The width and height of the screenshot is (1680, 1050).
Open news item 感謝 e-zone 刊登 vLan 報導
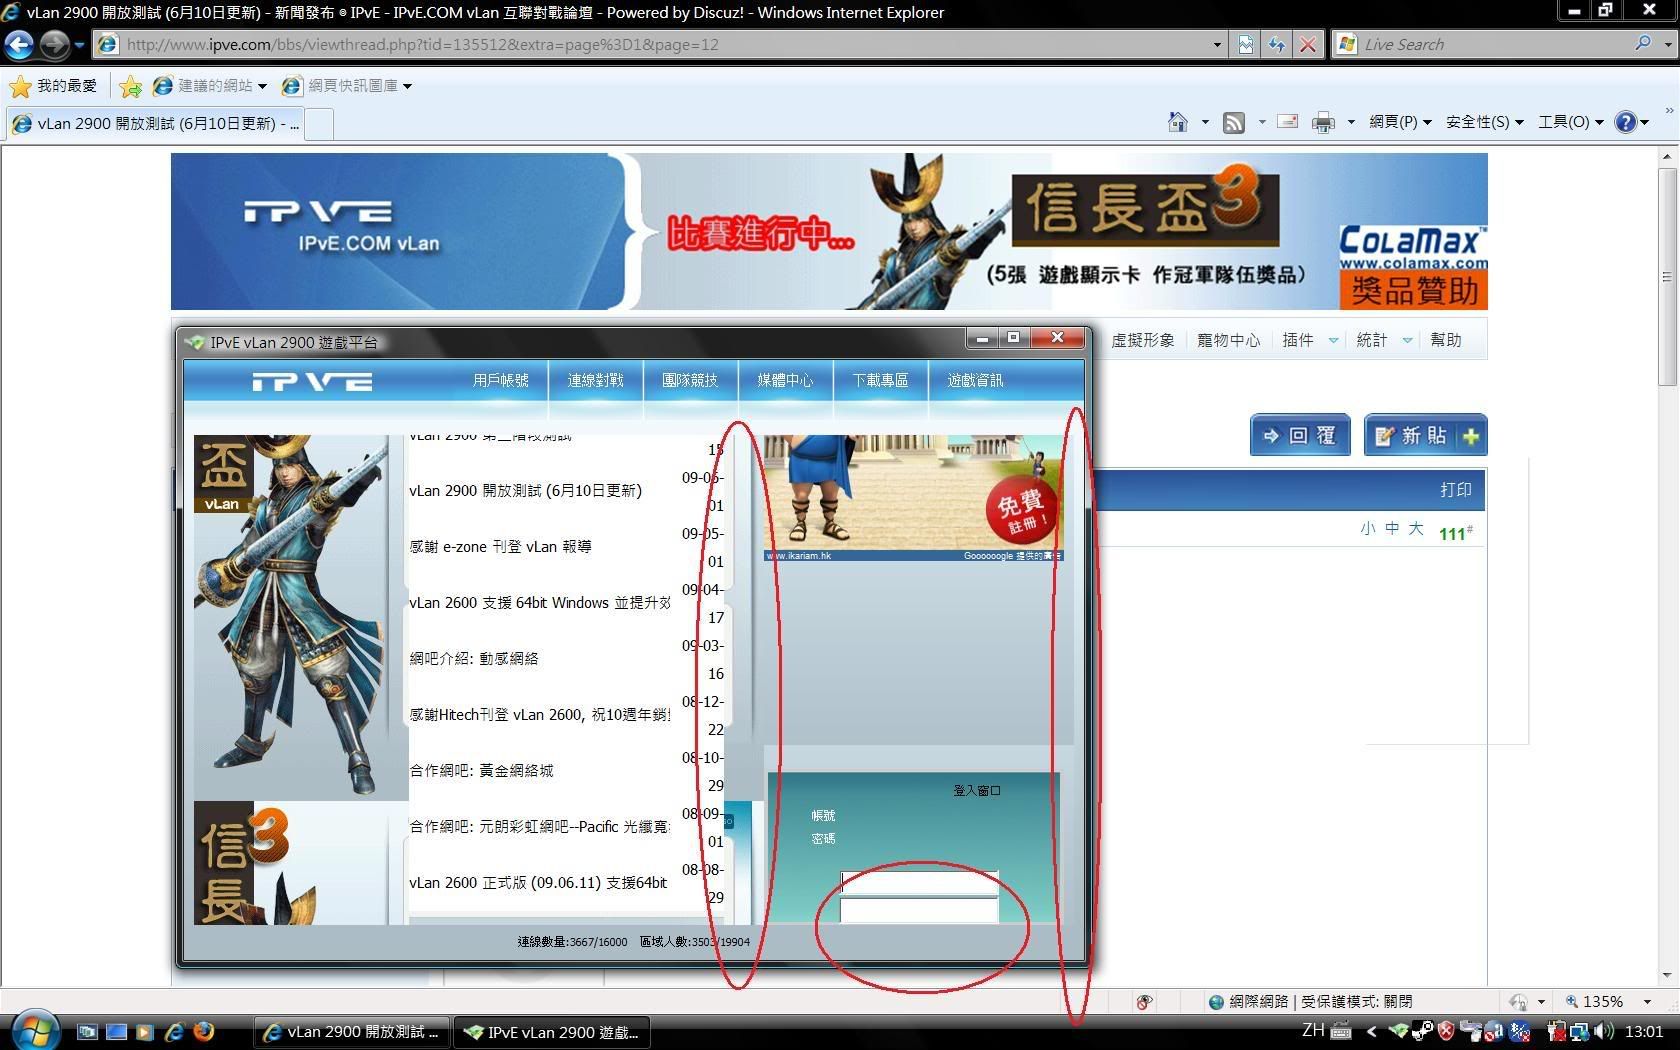coord(501,547)
